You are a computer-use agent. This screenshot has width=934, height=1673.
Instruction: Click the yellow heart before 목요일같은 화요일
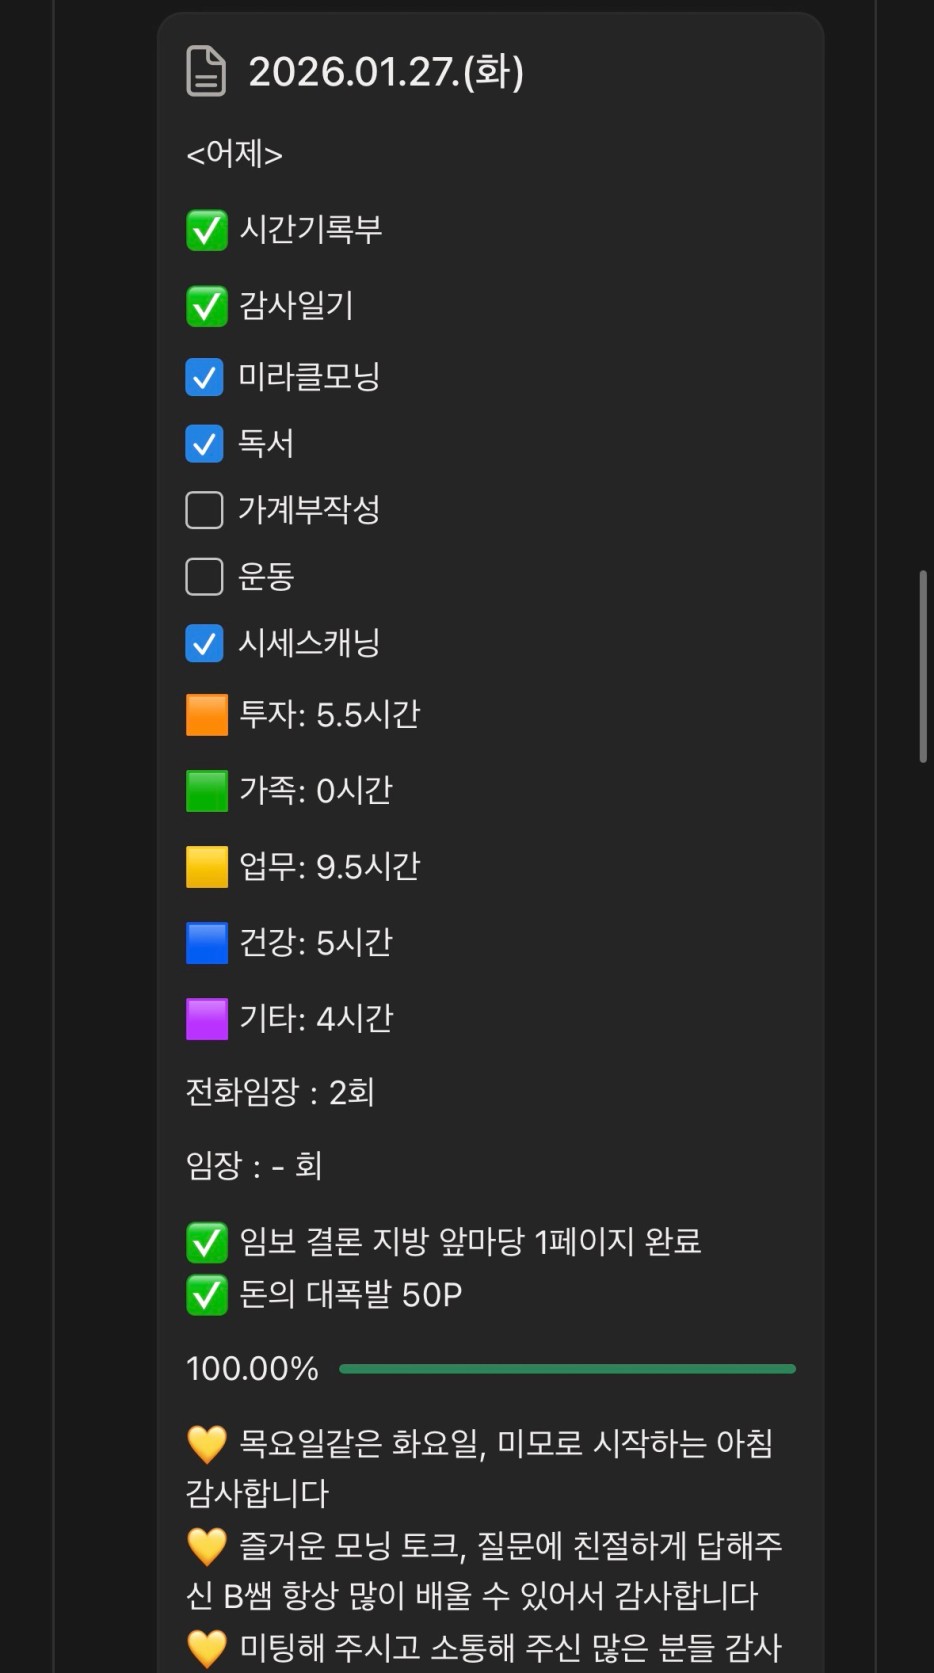pyautogui.click(x=207, y=1444)
